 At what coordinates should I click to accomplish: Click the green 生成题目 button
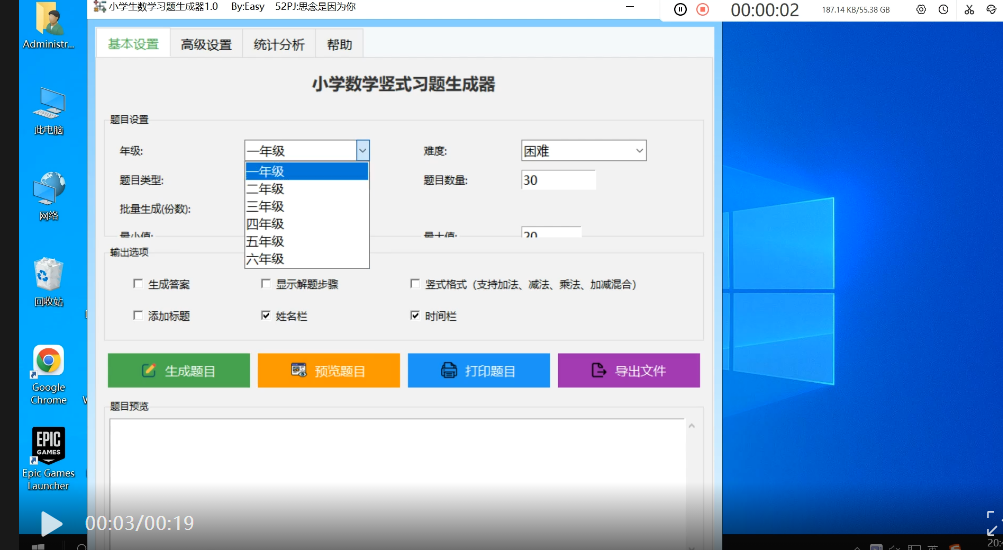pos(178,370)
